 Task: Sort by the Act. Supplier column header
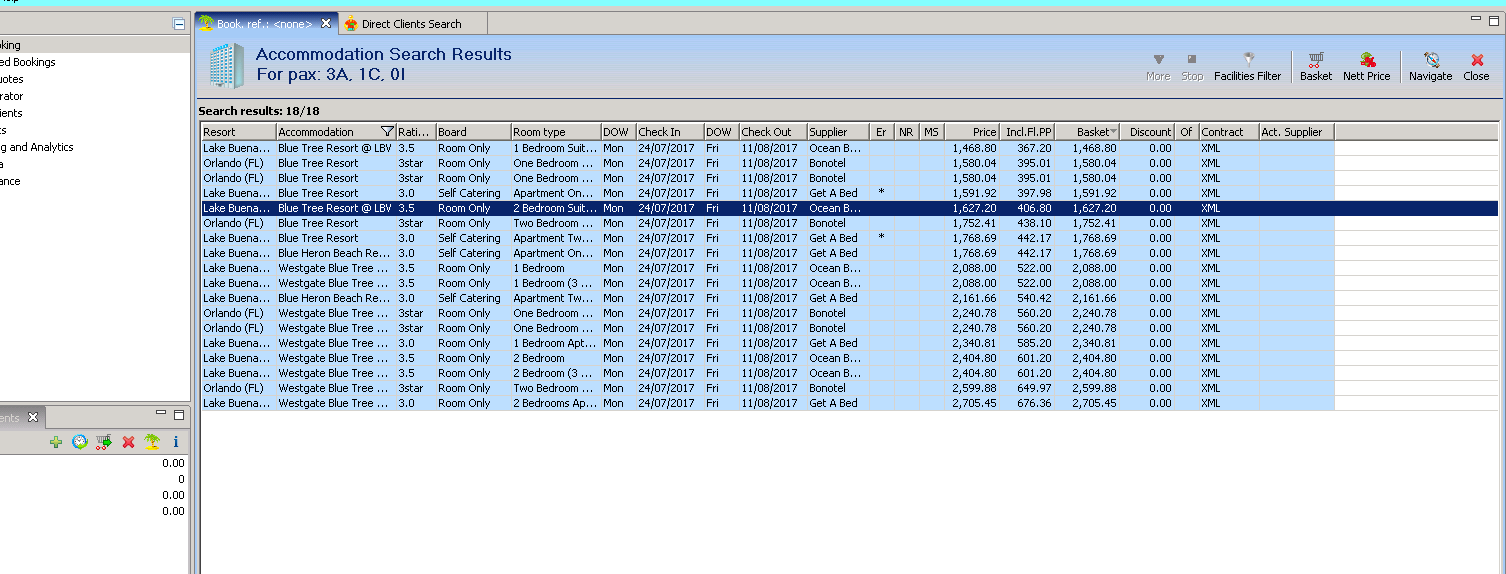coord(1296,132)
